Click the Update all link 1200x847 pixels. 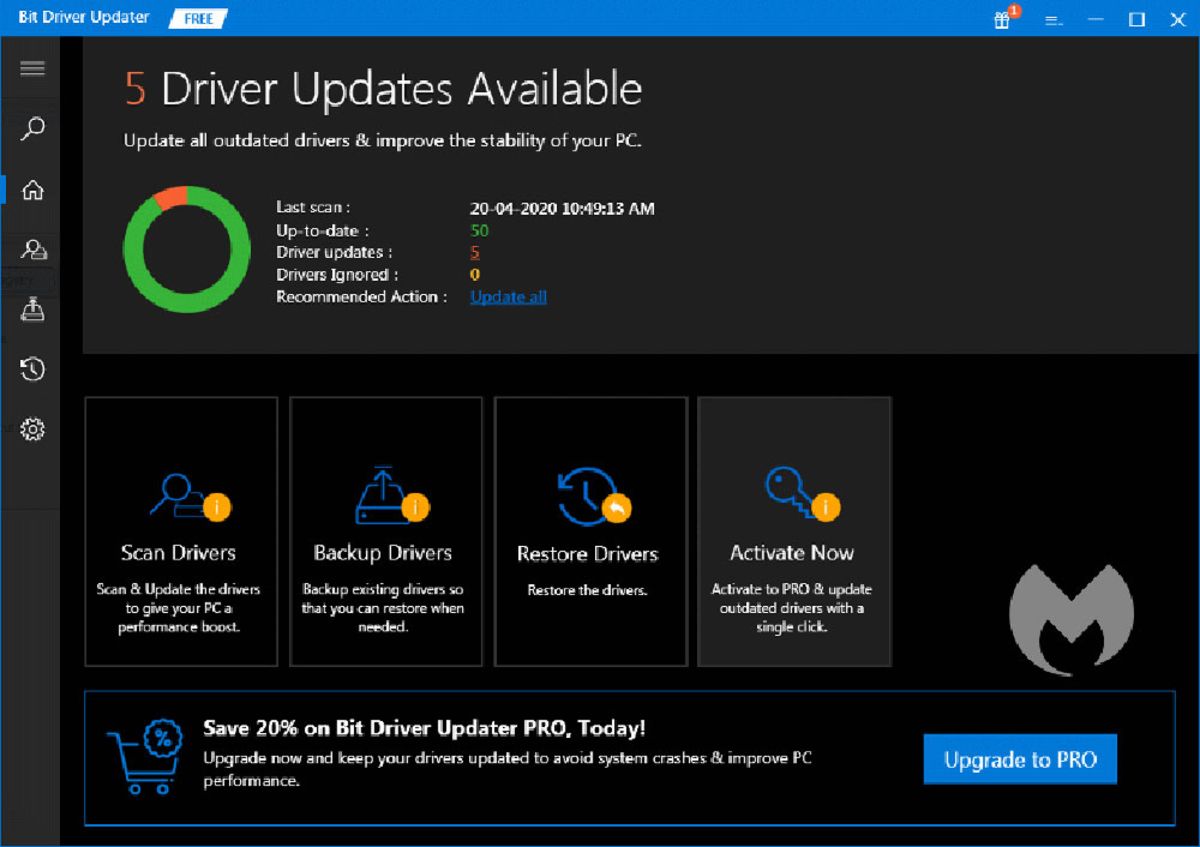(x=508, y=297)
